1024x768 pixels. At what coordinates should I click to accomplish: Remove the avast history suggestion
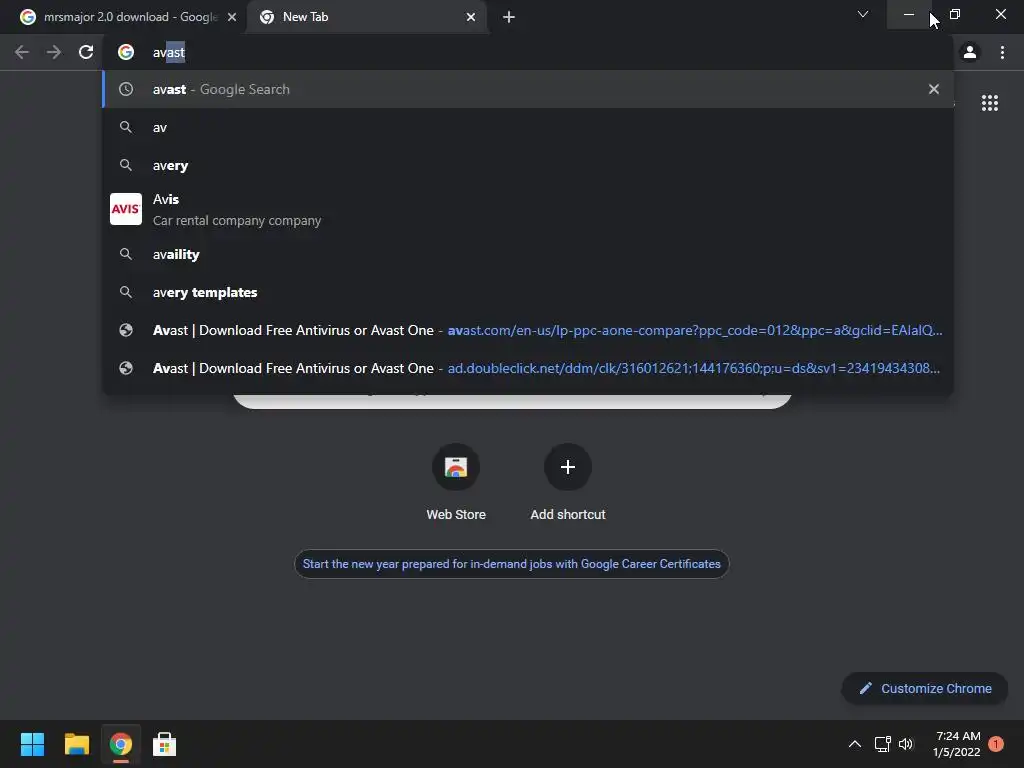[934, 89]
